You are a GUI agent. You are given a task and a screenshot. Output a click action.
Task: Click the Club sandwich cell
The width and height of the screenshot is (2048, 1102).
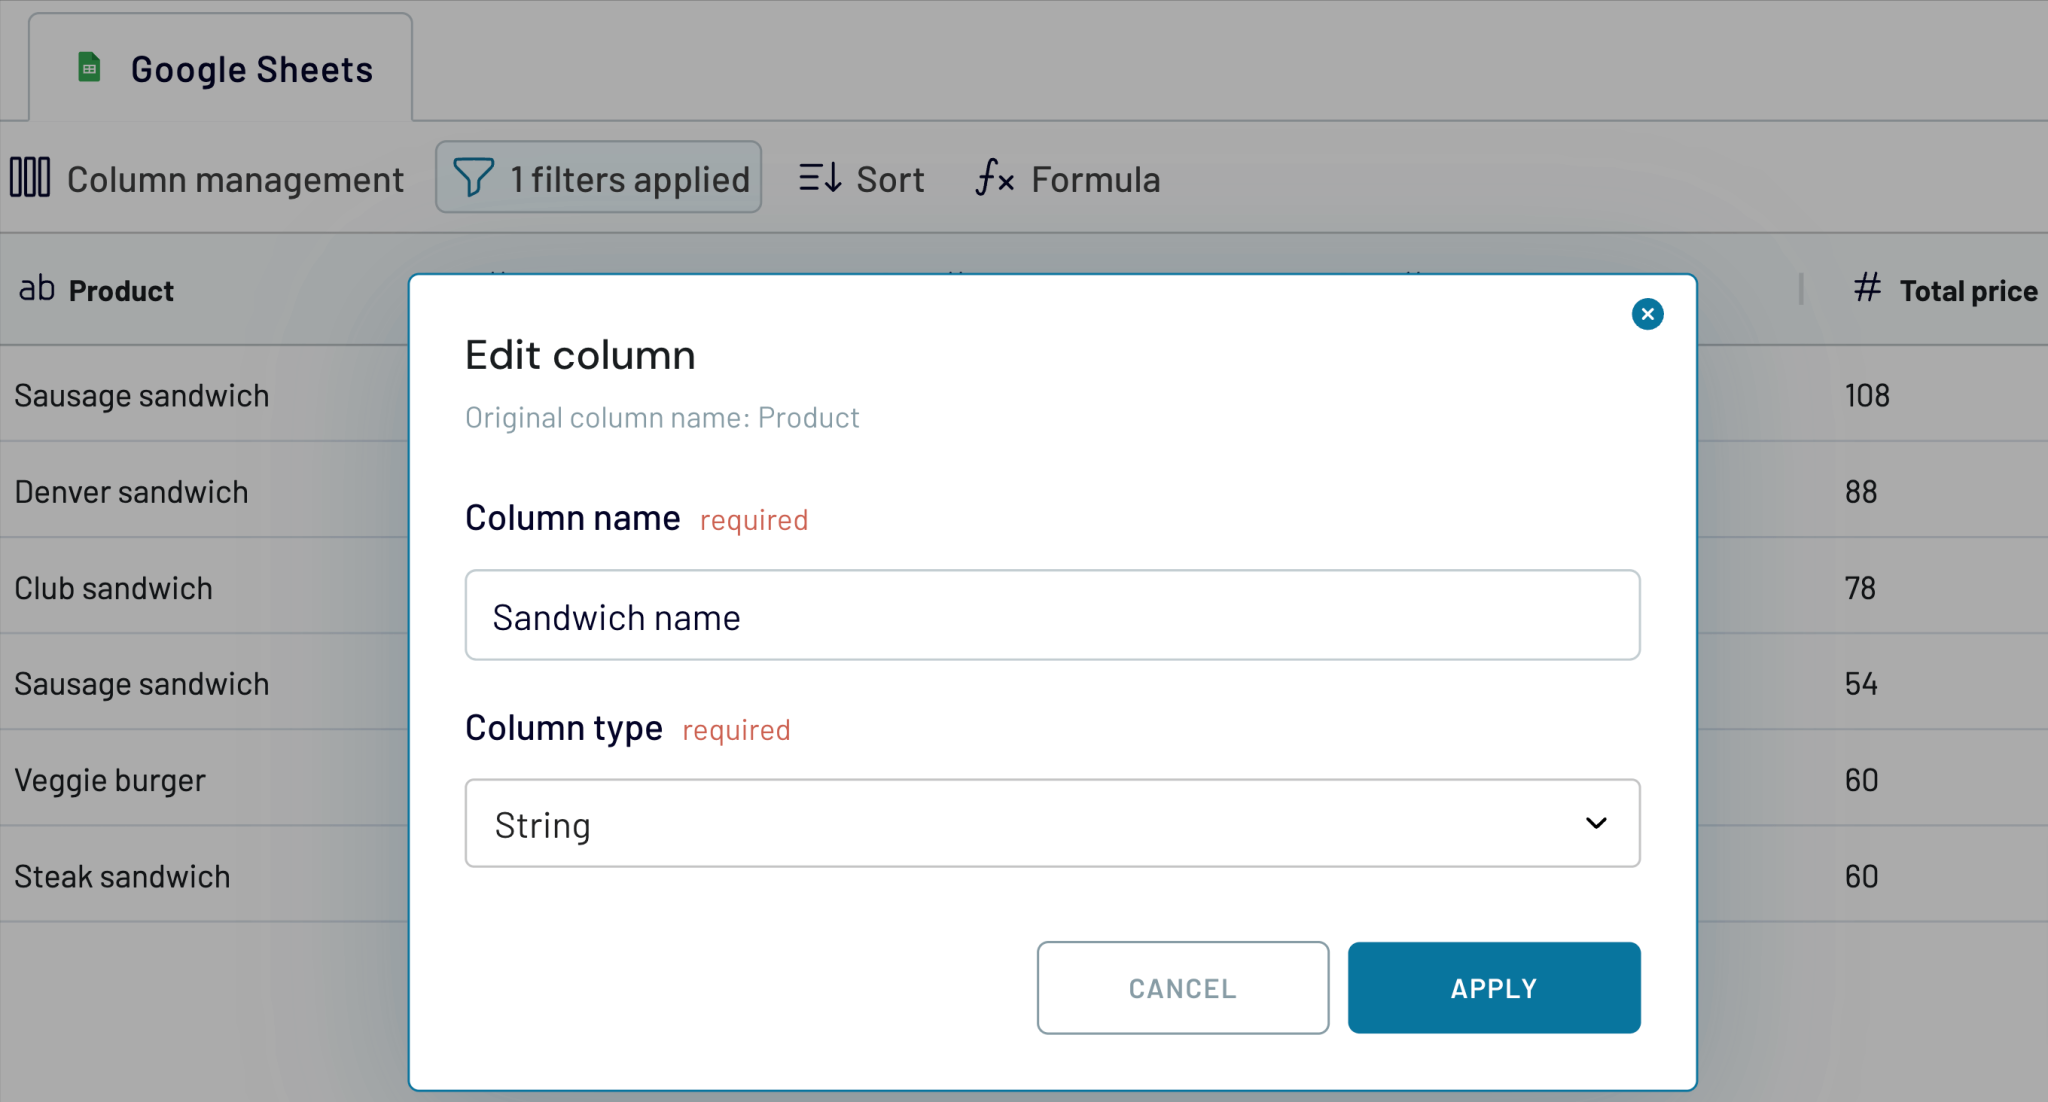pos(113,588)
